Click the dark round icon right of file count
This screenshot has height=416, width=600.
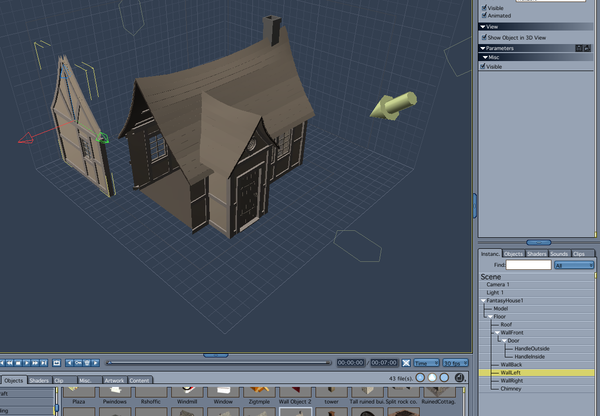tap(460, 378)
